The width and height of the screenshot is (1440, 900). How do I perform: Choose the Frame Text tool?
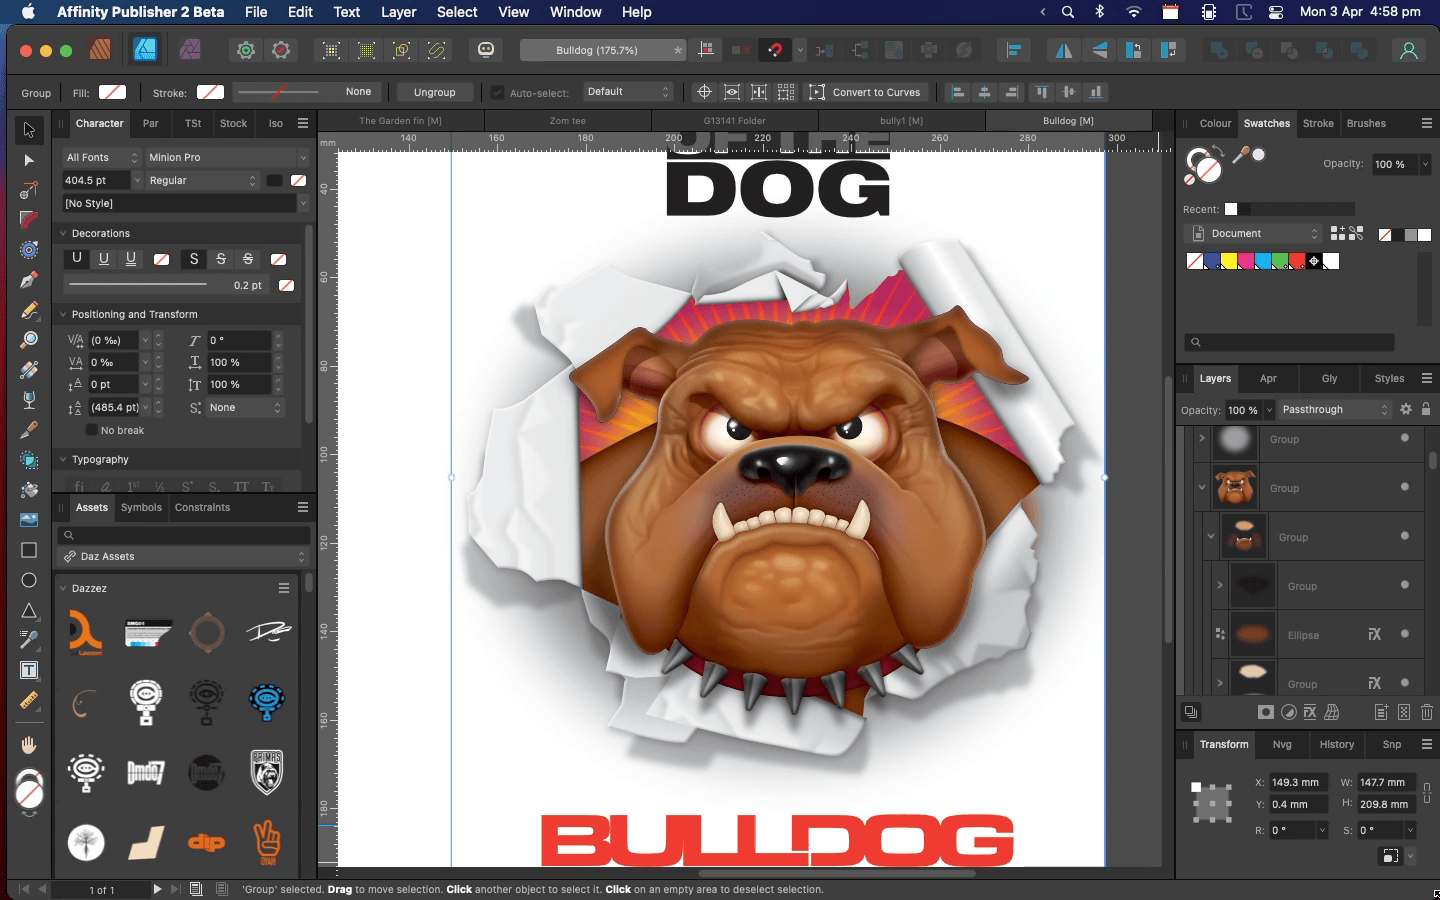point(29,670)
